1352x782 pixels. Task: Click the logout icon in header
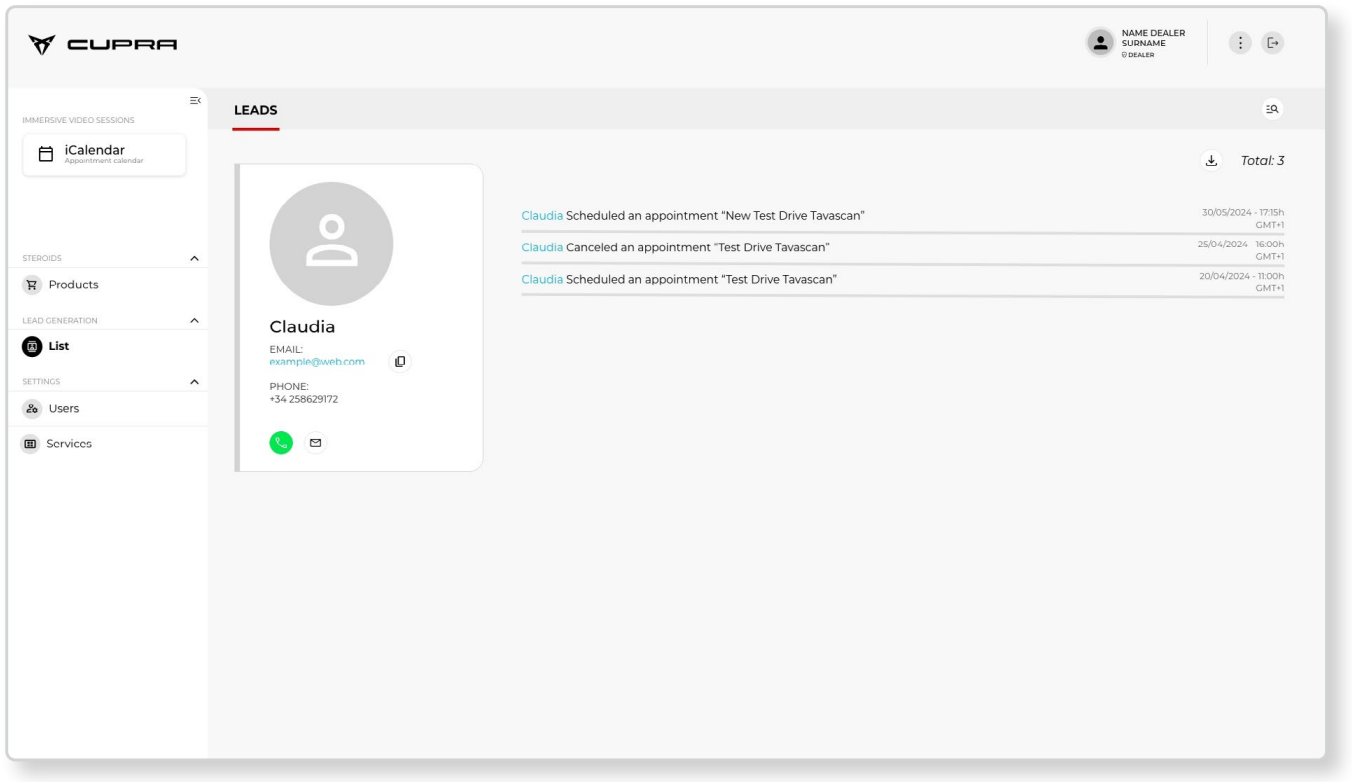point(1272,43)
